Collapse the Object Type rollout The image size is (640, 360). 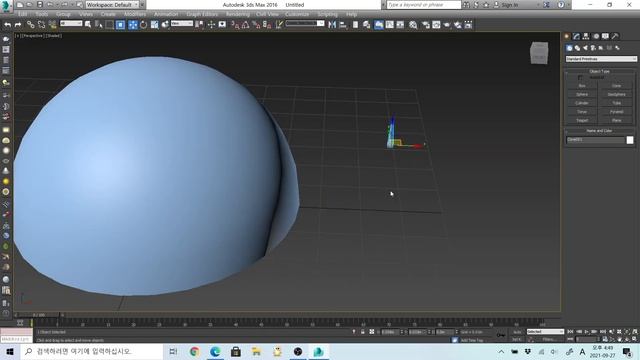[x=599, y=71]
